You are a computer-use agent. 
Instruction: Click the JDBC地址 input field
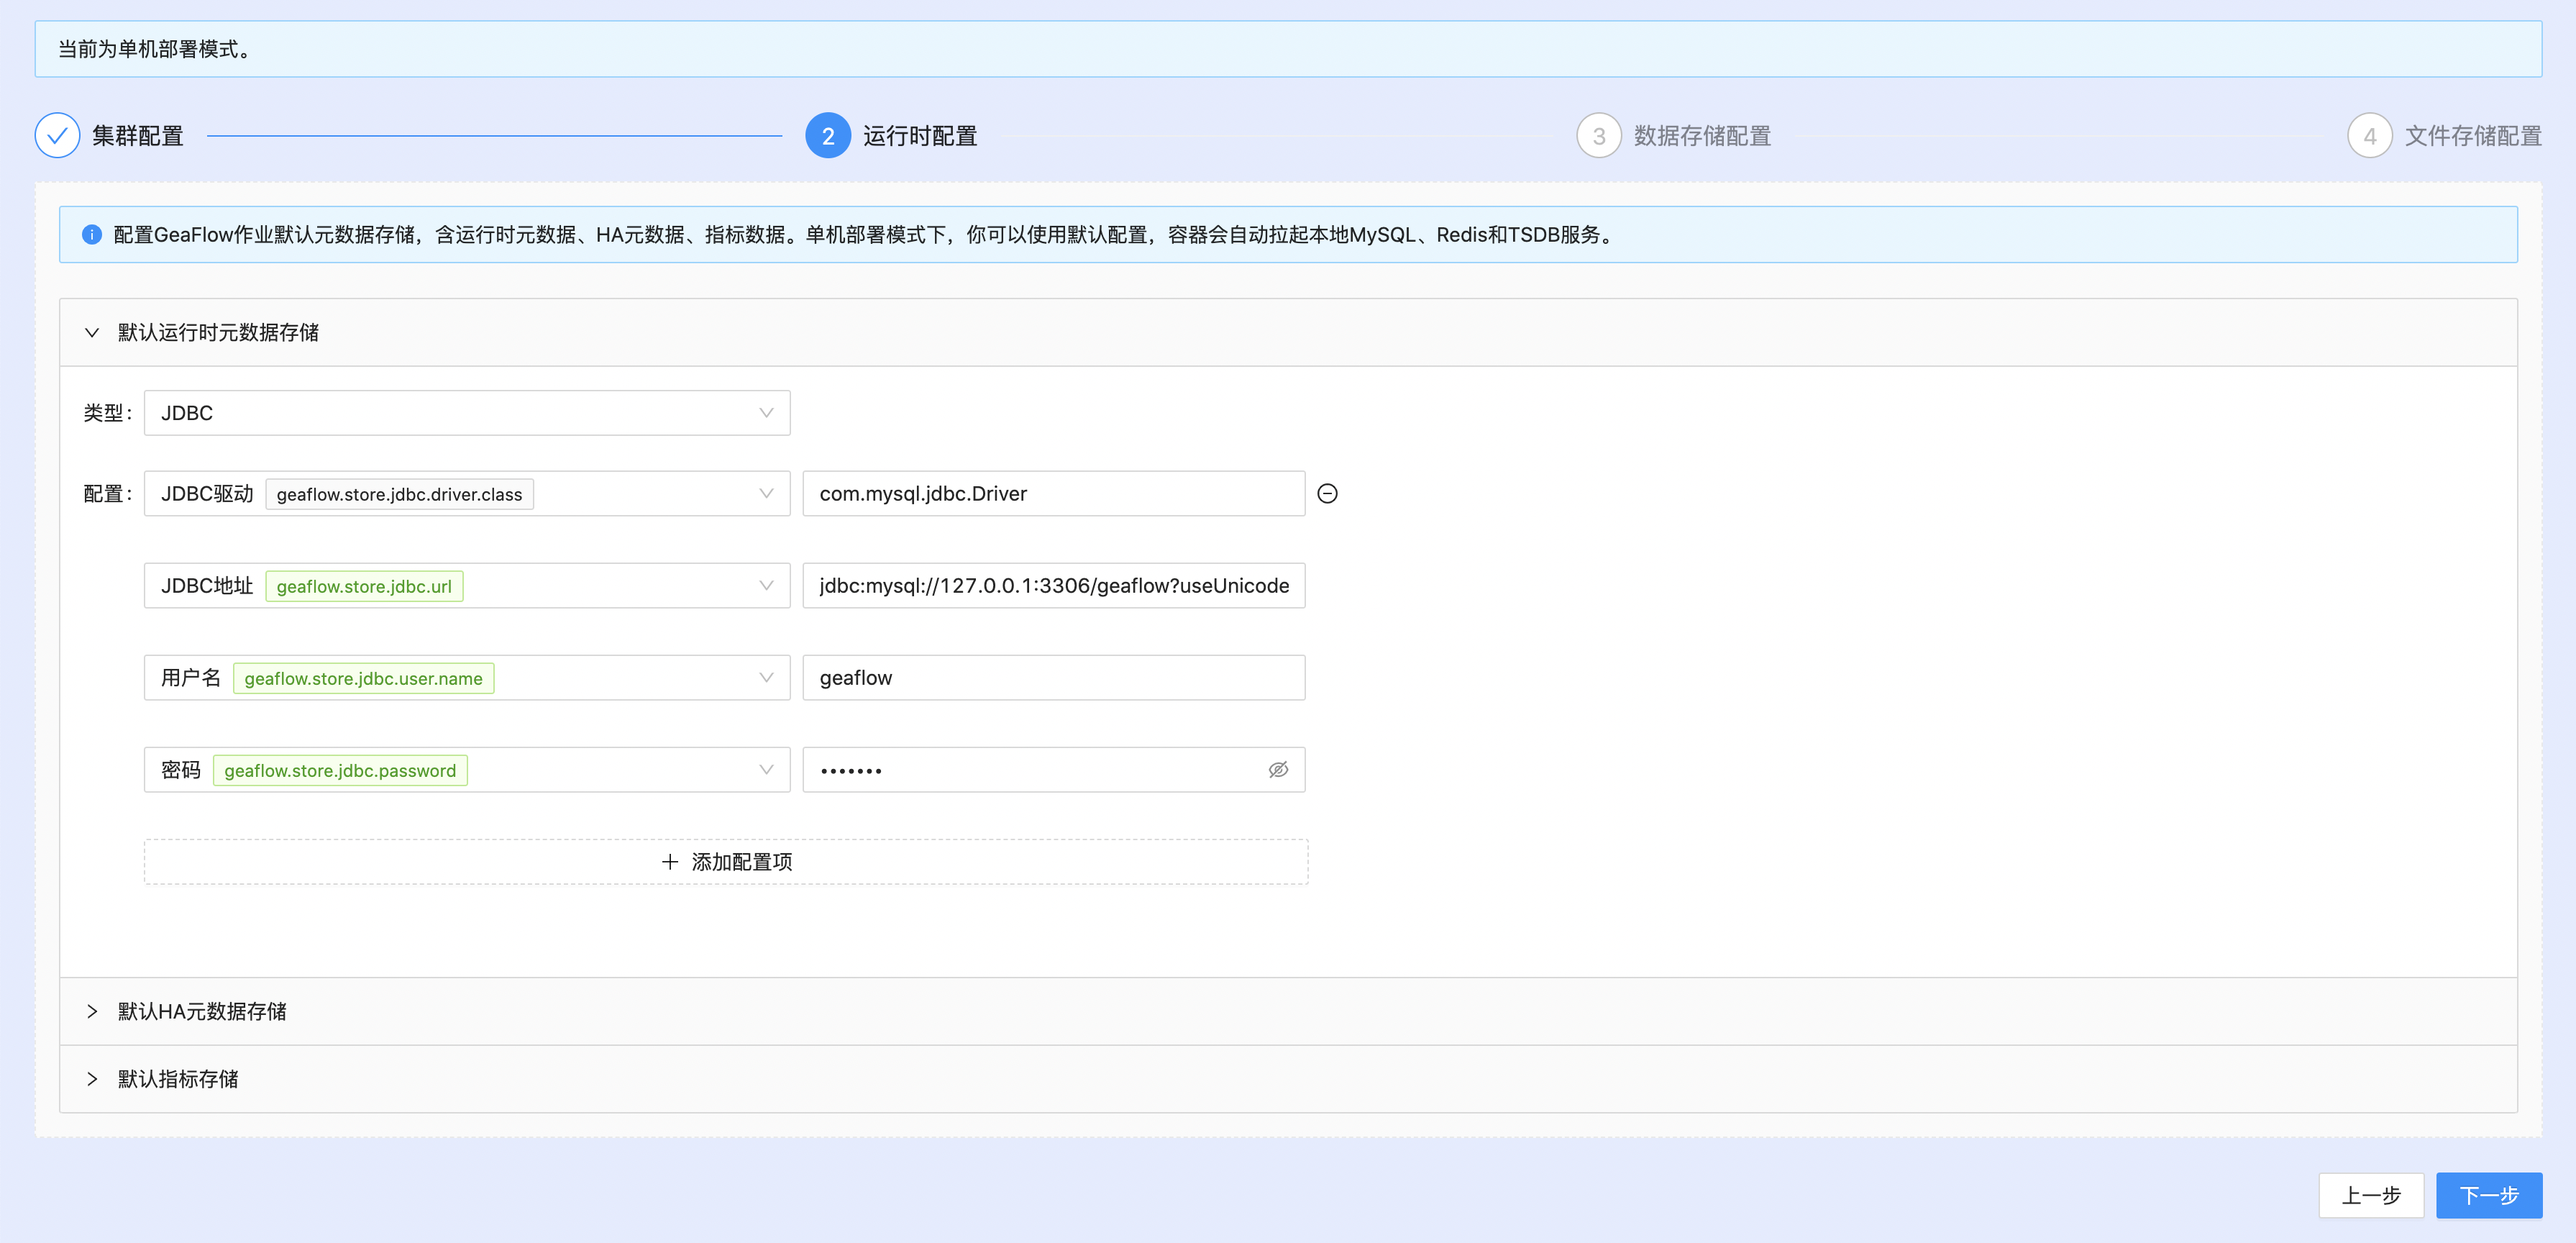click(x=1053, y=587)
